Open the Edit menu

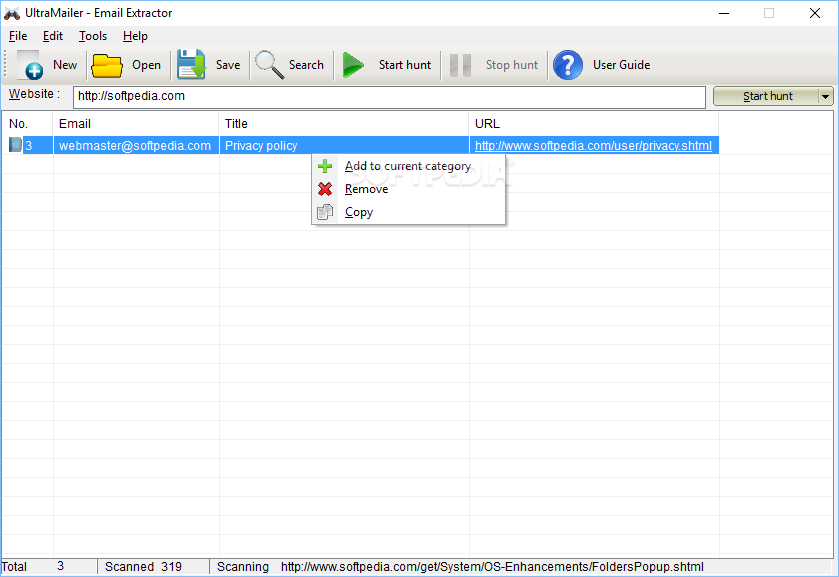click(x=52, y=36)
